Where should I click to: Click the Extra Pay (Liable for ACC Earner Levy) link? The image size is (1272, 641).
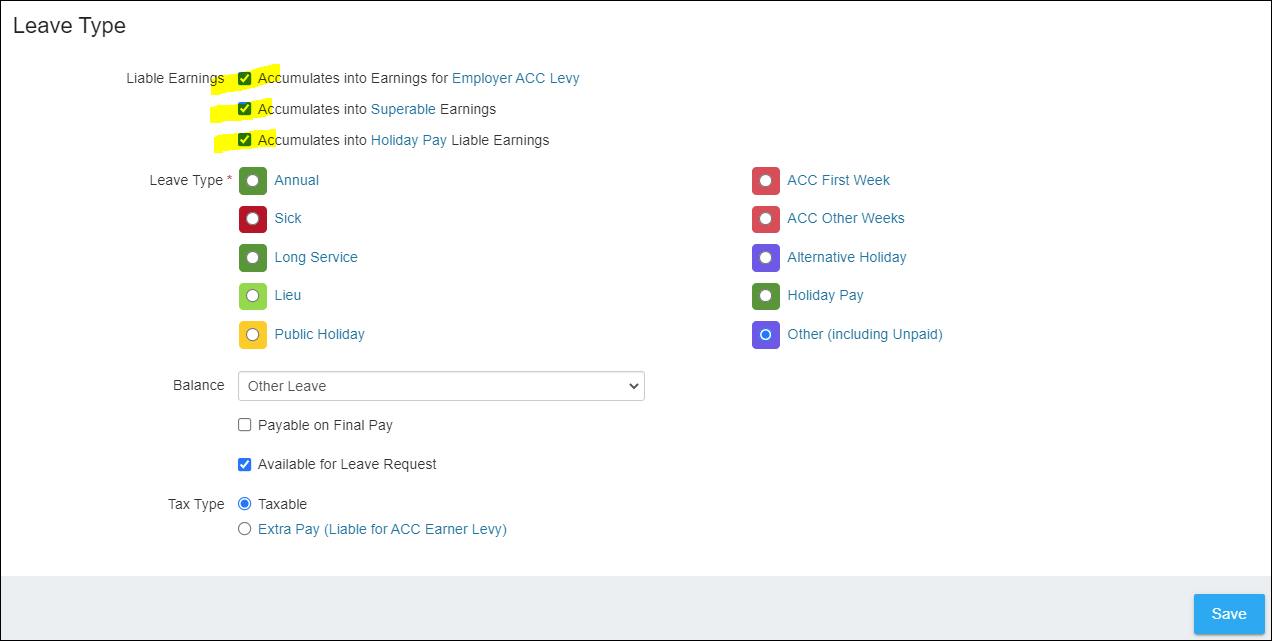(x=382, y=529)
